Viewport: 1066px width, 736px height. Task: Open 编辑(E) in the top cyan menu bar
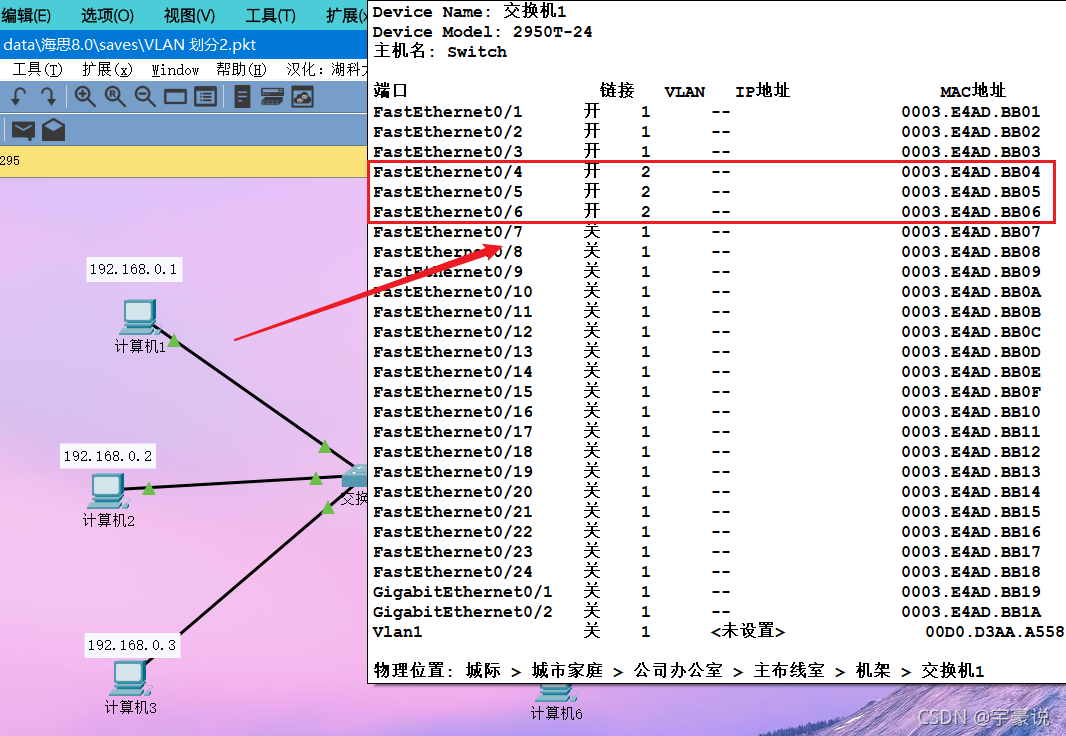pyautogui.click(x=26, y=15)
